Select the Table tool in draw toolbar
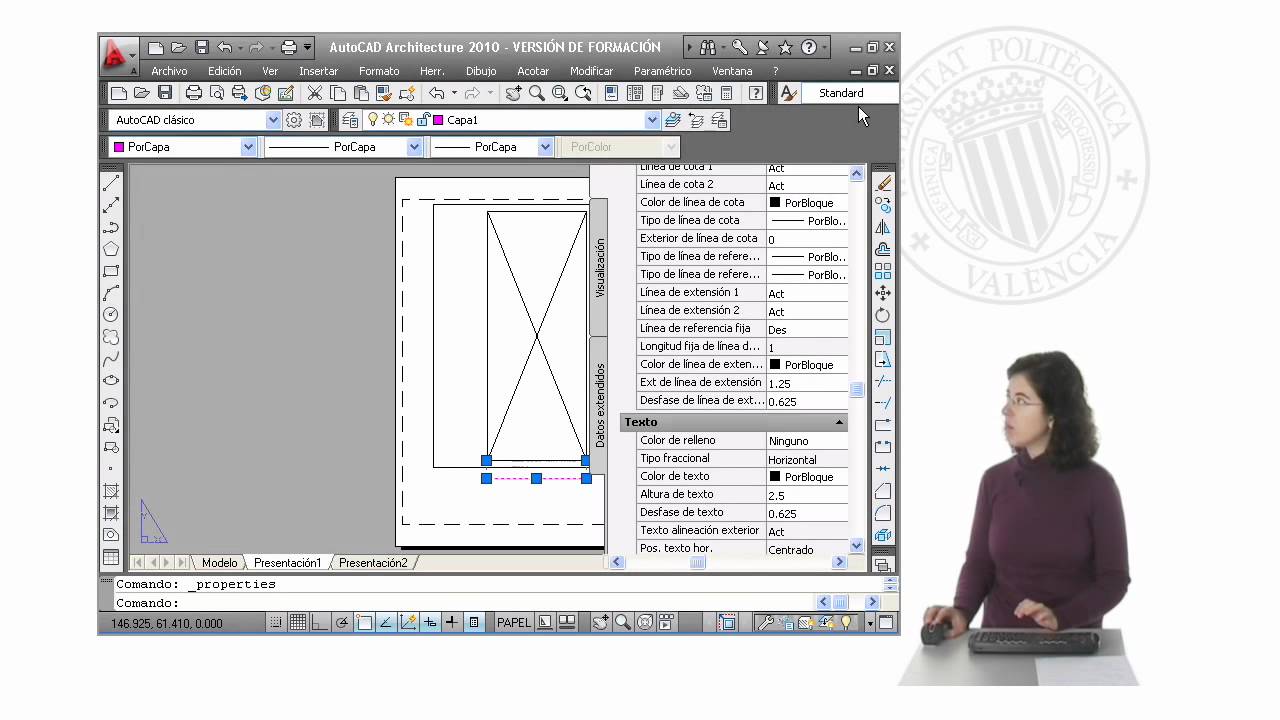The height and width of the screenshot is (720, 1280). (111, 557)
